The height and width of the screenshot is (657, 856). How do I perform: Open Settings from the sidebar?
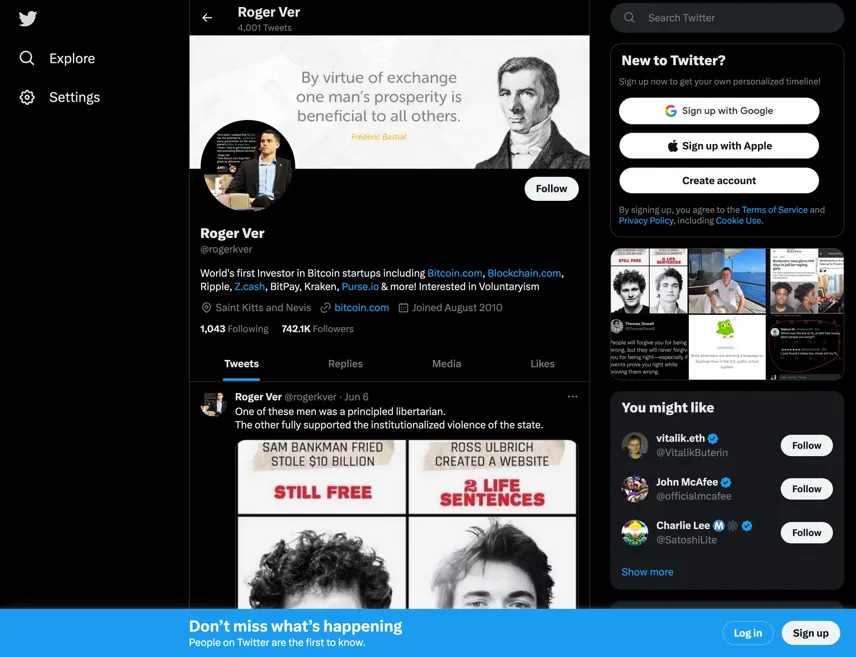click(x=60, y=97)
